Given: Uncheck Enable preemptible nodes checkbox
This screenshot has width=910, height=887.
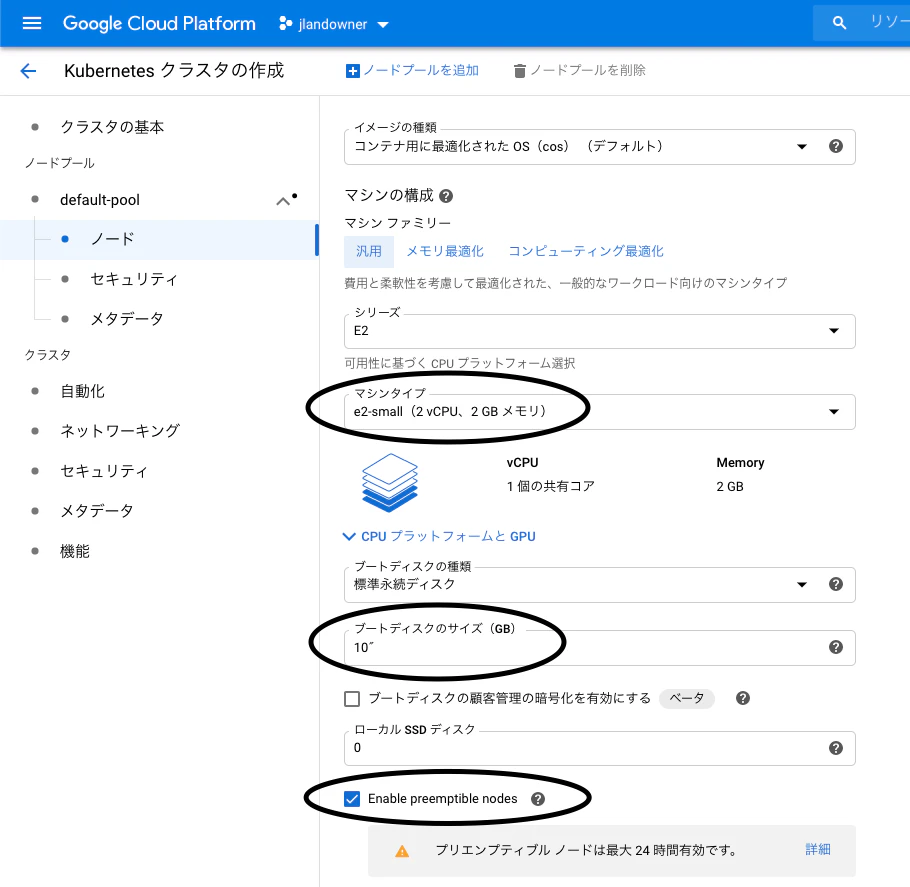Looking at the screenshot, I should click(352, 799).
